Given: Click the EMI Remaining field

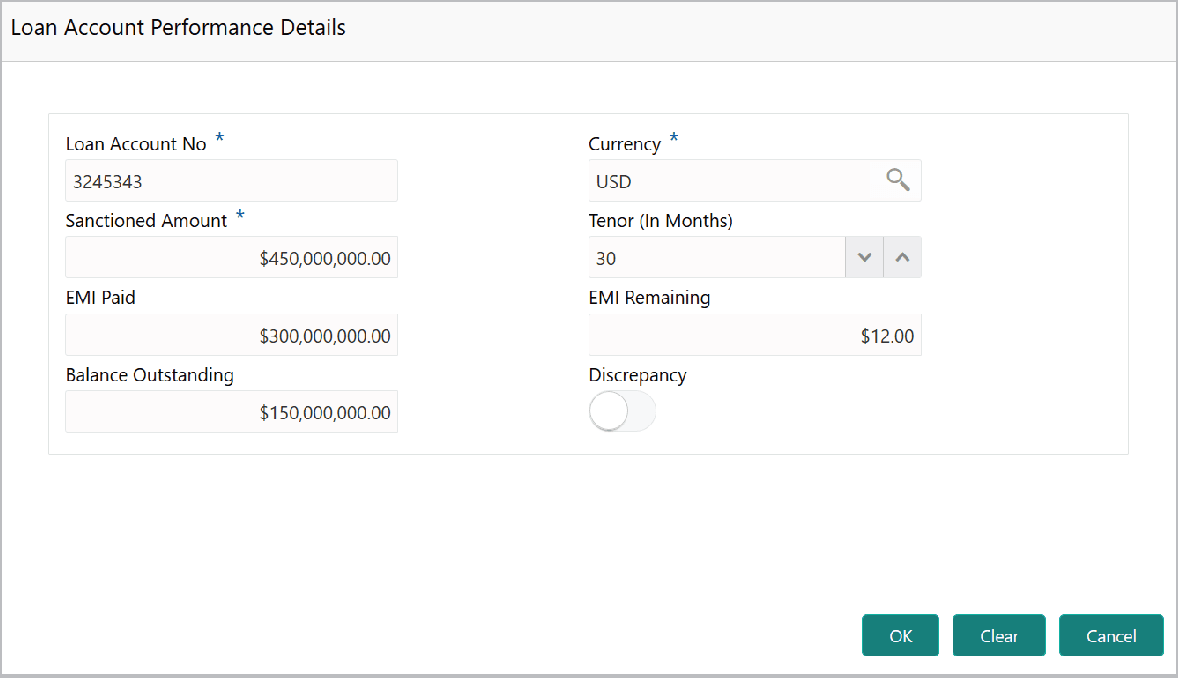Looking at the screenshot, I should coord(754,334).
